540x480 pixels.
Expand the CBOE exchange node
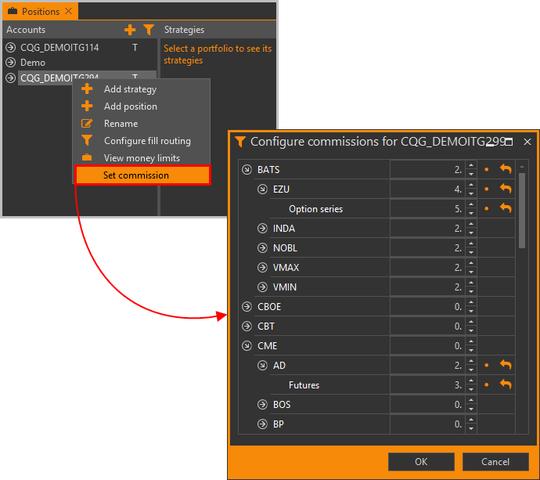point(247,306)
